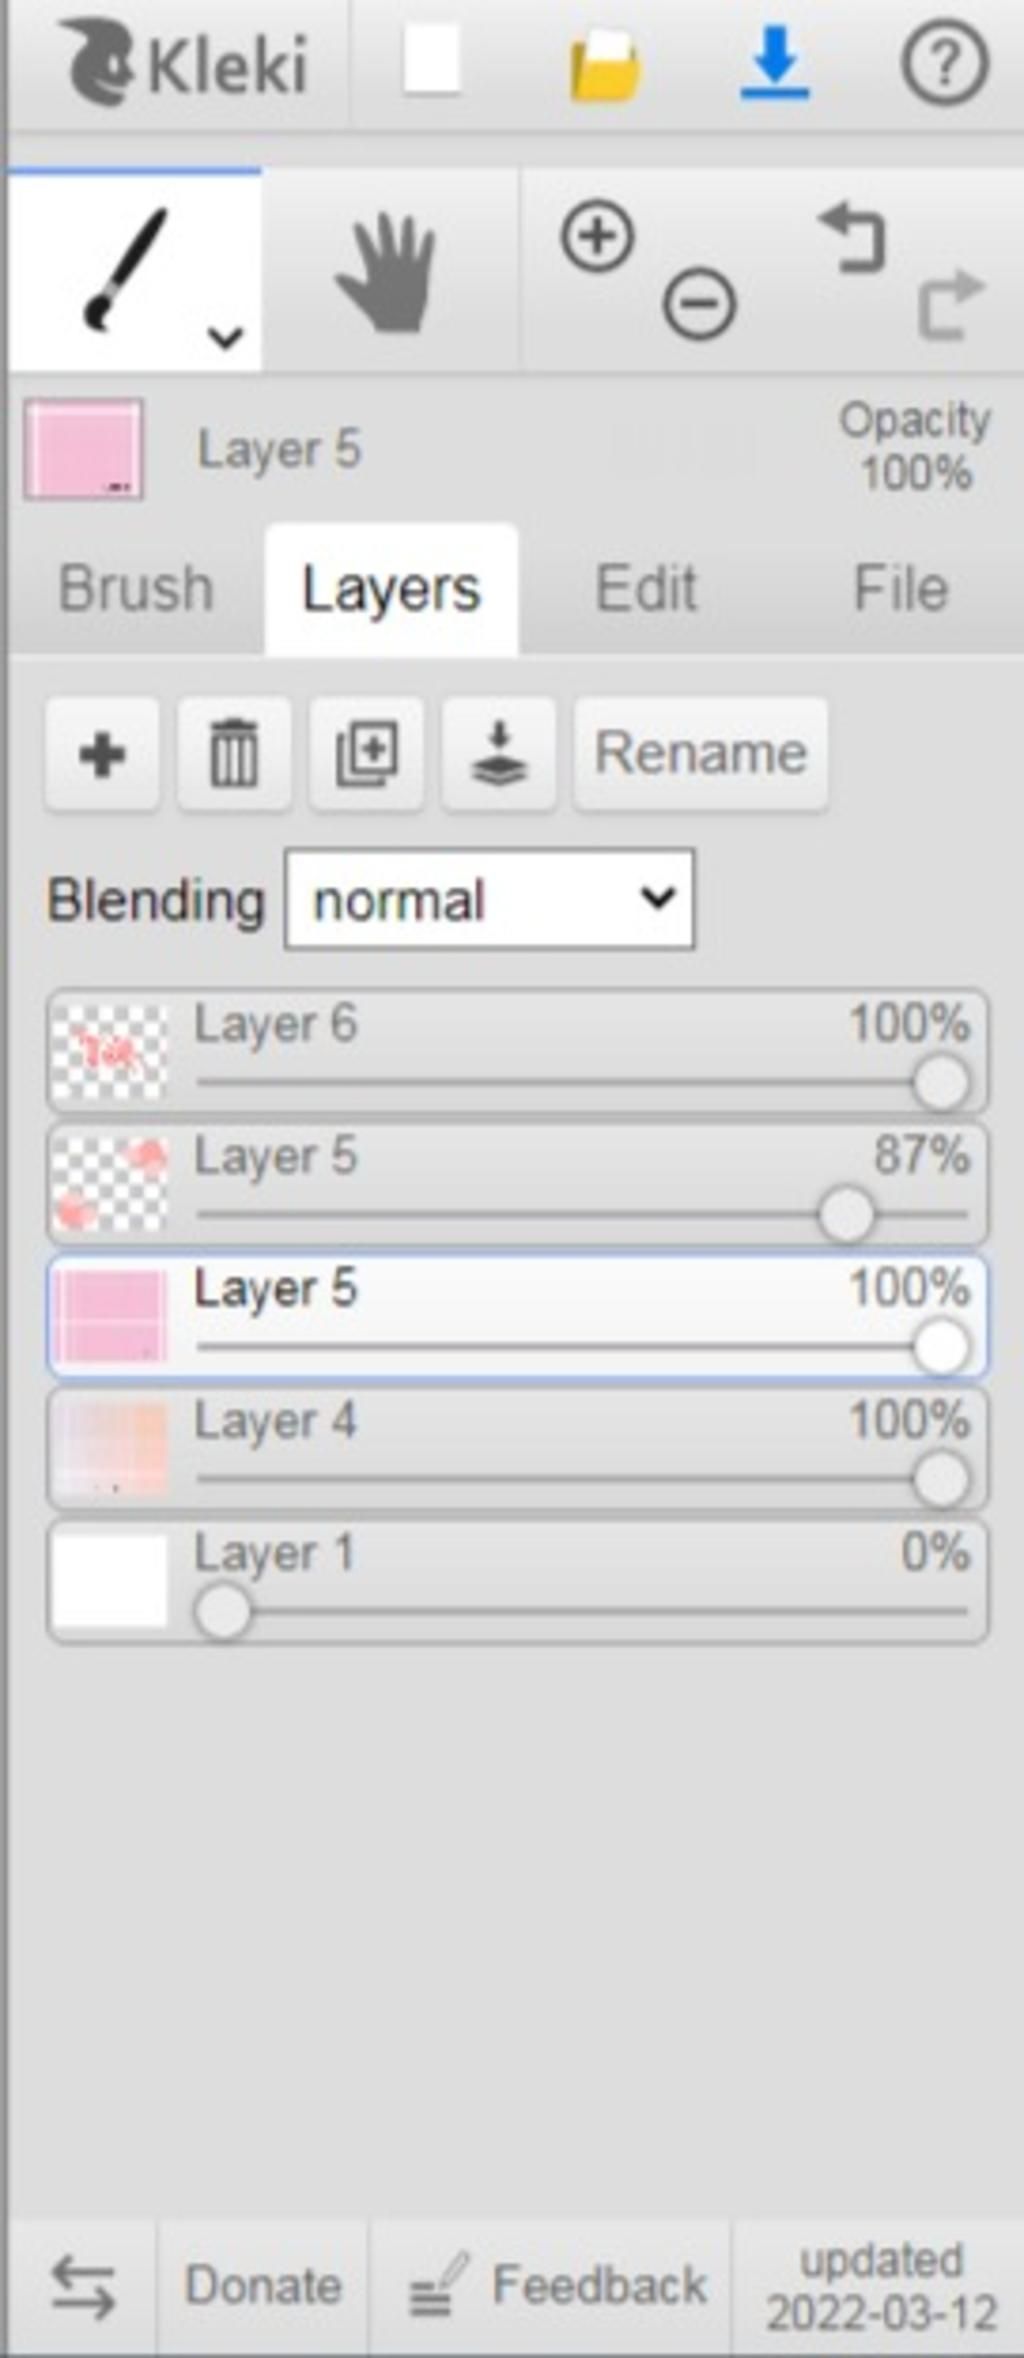
Task: Click the undo arrow icon
Action: (x=853, y=239)
